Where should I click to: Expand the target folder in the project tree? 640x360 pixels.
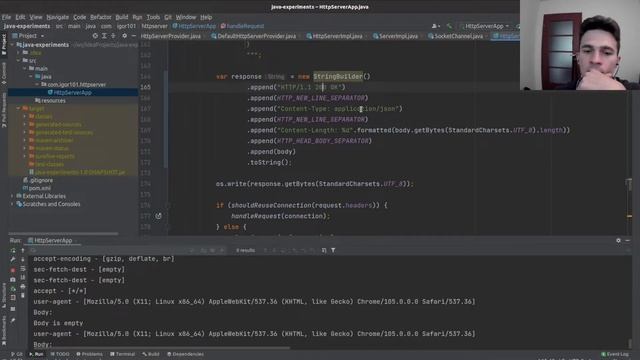[x=18, y=109]
